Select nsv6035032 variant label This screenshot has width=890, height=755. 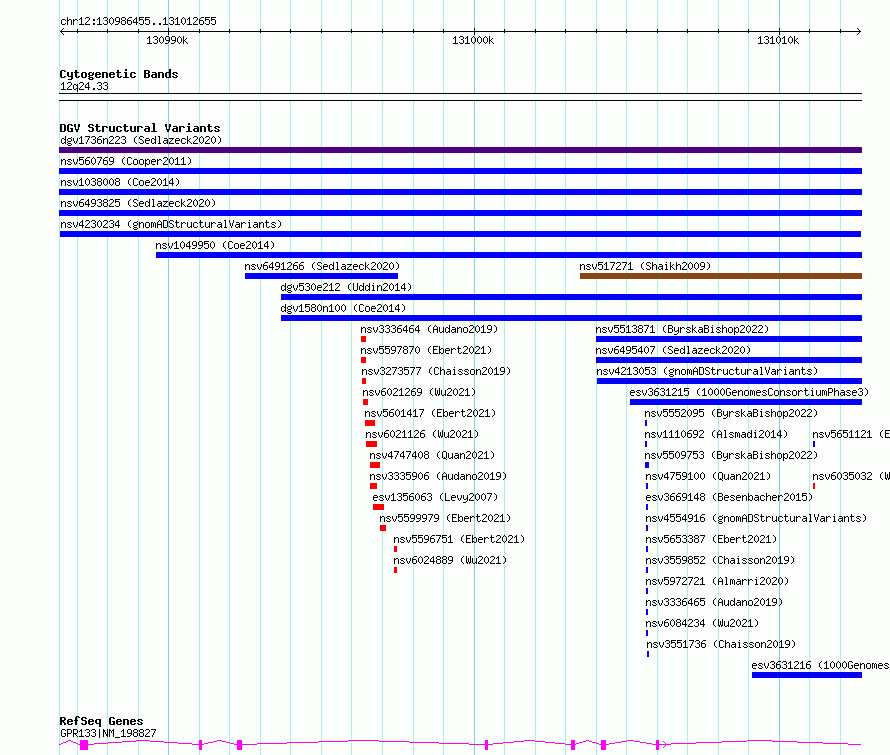click(851, 476)
